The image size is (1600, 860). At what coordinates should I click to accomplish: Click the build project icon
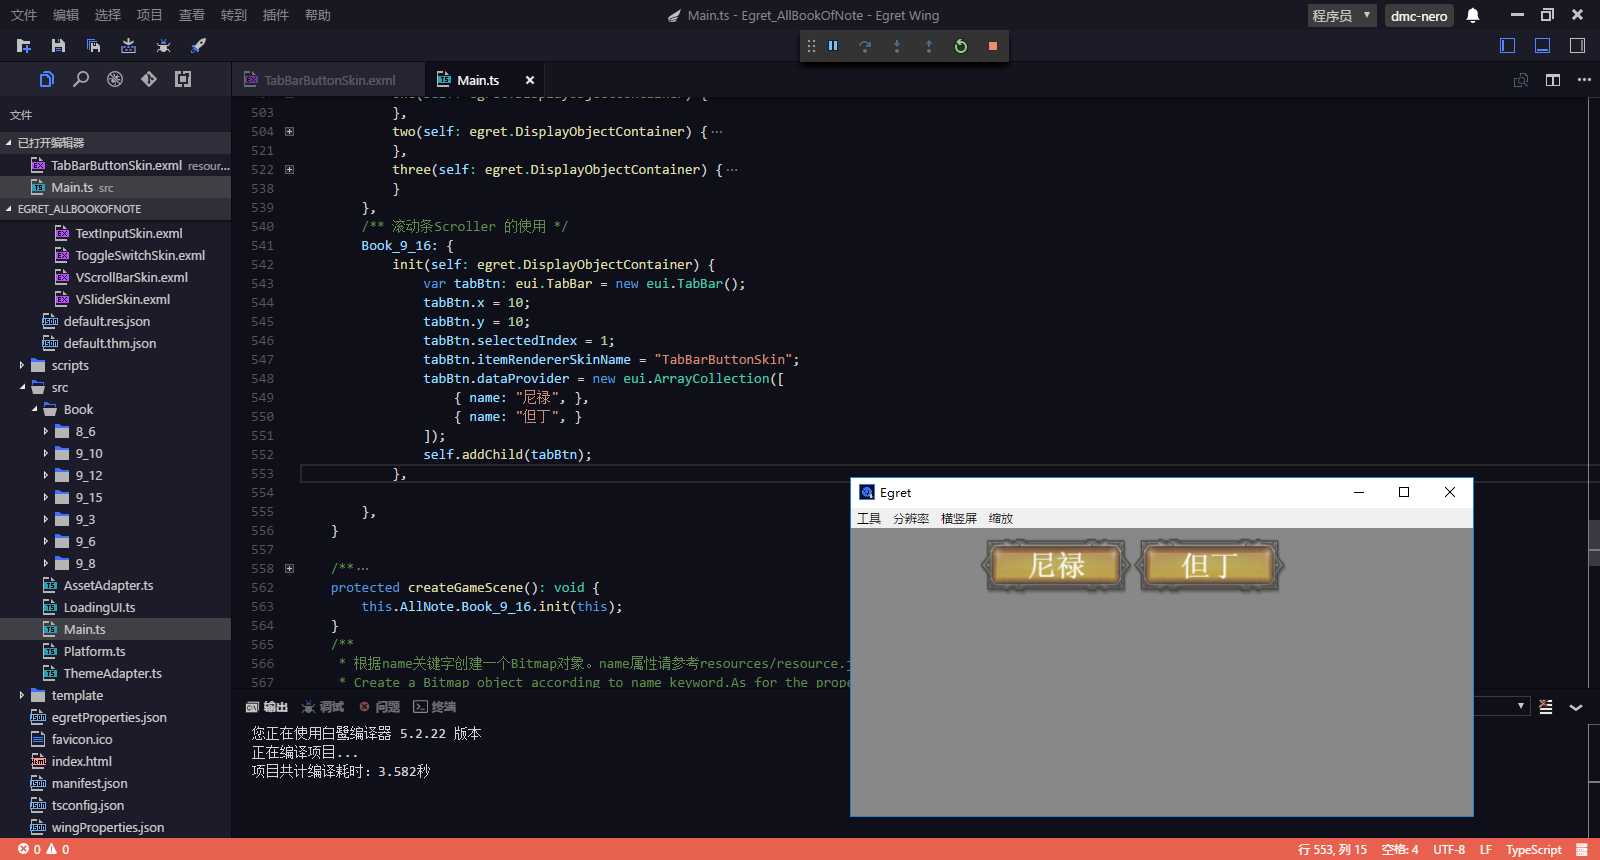point(128,46)
